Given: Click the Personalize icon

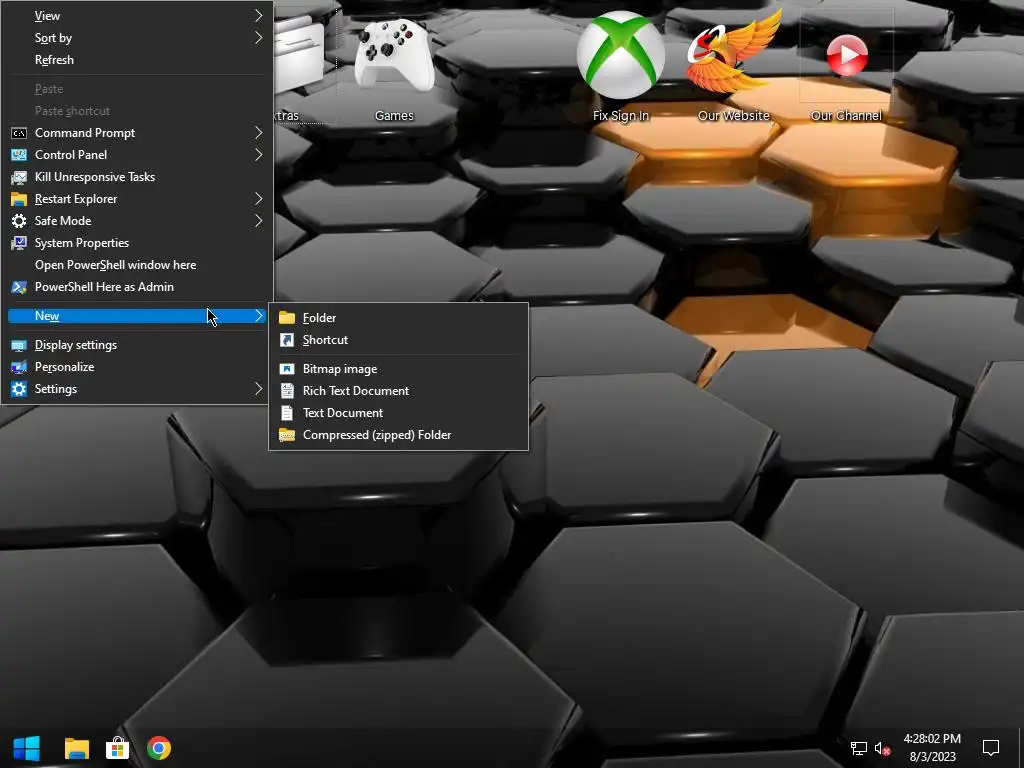Looking at the screenshot, I should (x=19, y=367).
